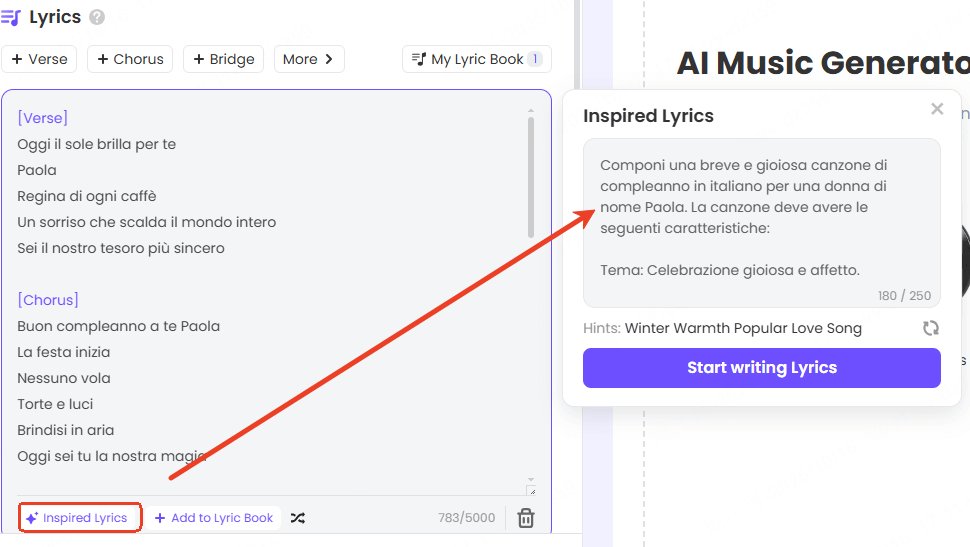This screenshot has width=970, height=547.
Task: Click the lyrics box resize handle
Action: [x=531, y=491]
